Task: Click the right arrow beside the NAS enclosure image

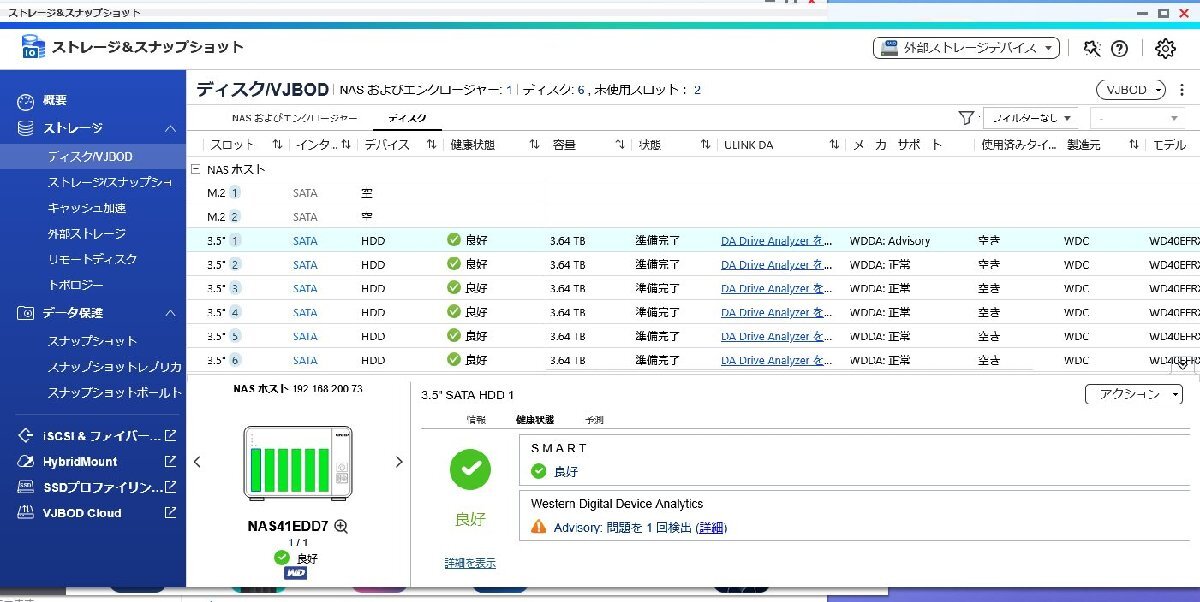Action: [399, 461]
